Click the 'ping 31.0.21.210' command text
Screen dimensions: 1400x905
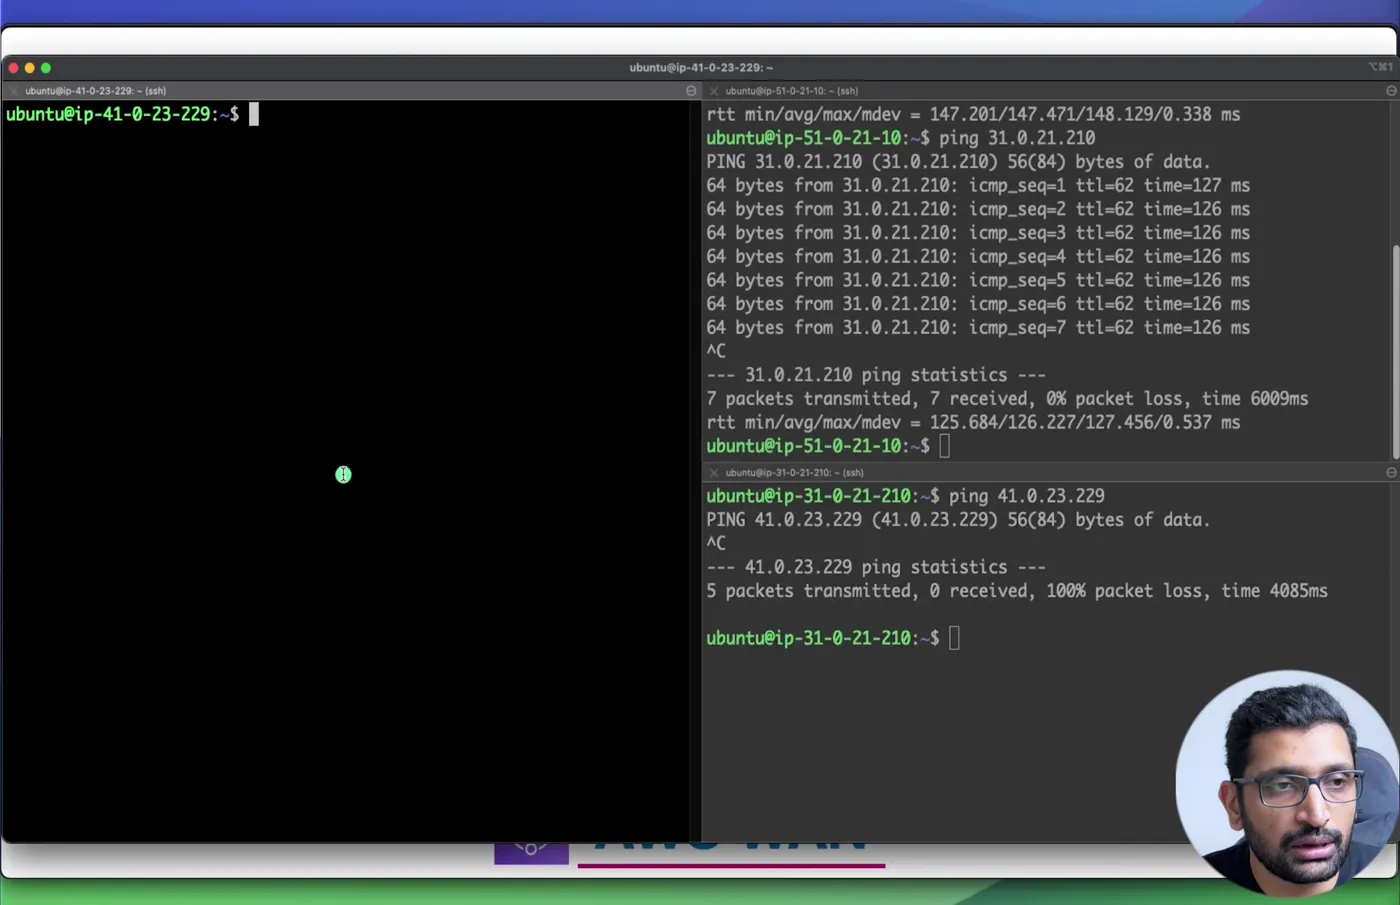pos(1017,138)
